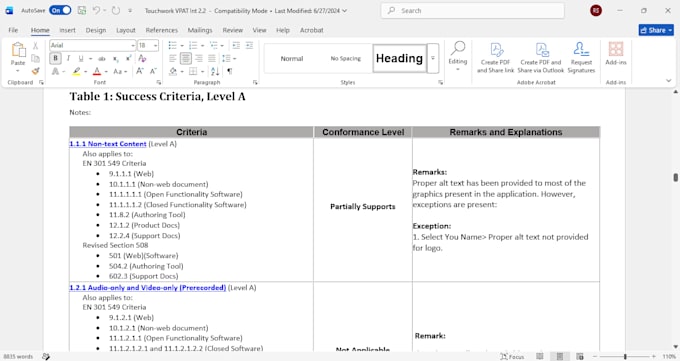The image size is (680, 361).
Task: Toggle Italic formatting
Action: pos(68,58)
